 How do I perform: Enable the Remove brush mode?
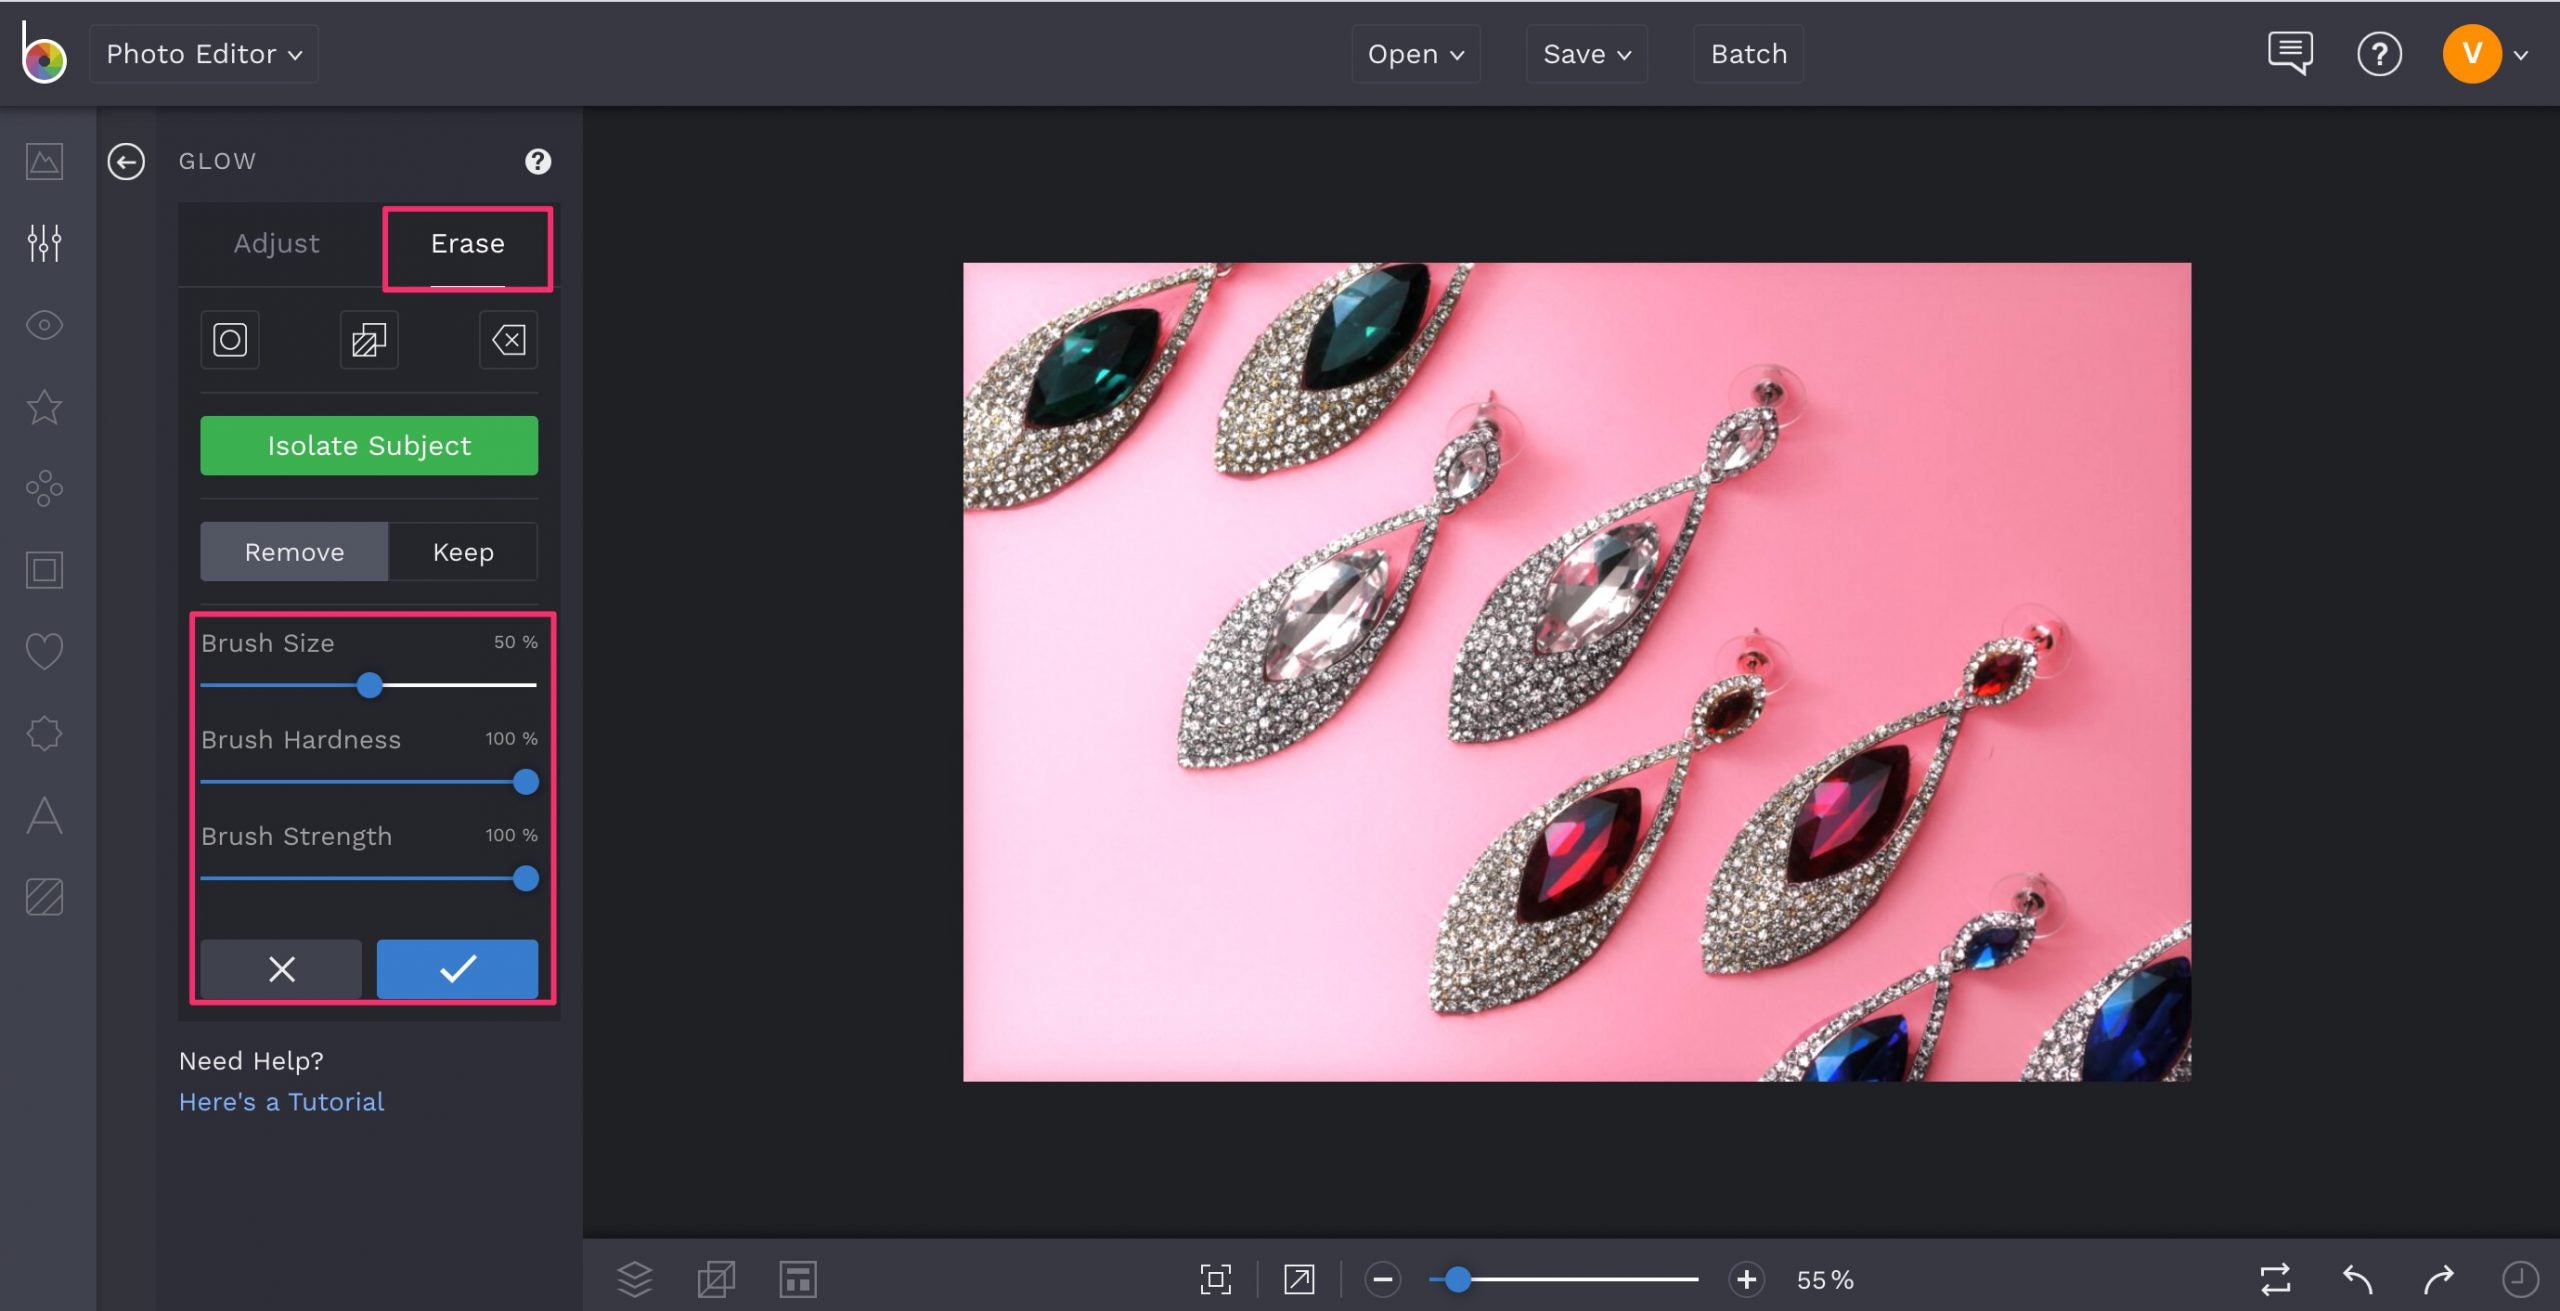[x=294, y=551]
